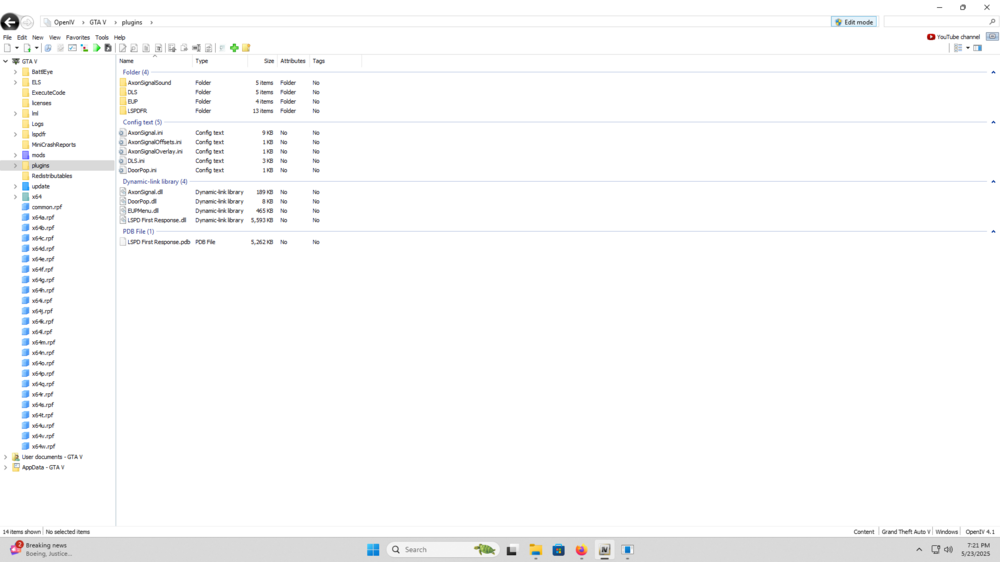Image resolution: width=1000 pixels, height=562 pixels.
Task: Expand the mods tree node
Action: coord(15,155)
